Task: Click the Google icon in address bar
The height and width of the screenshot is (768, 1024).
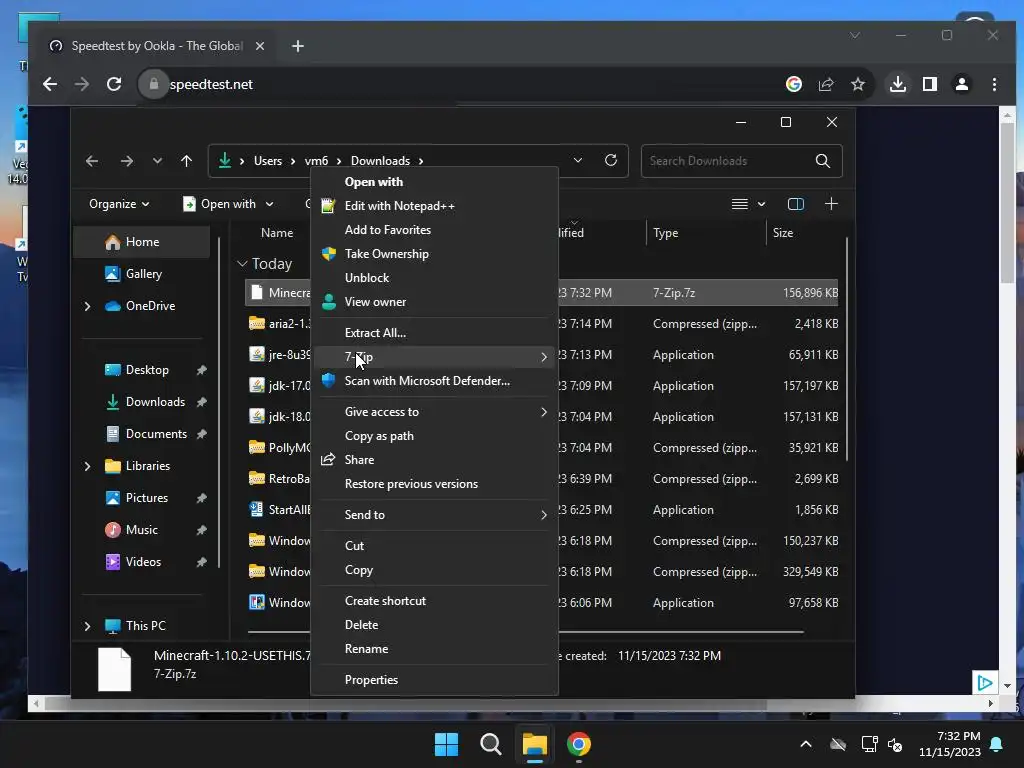Action: 793,84
